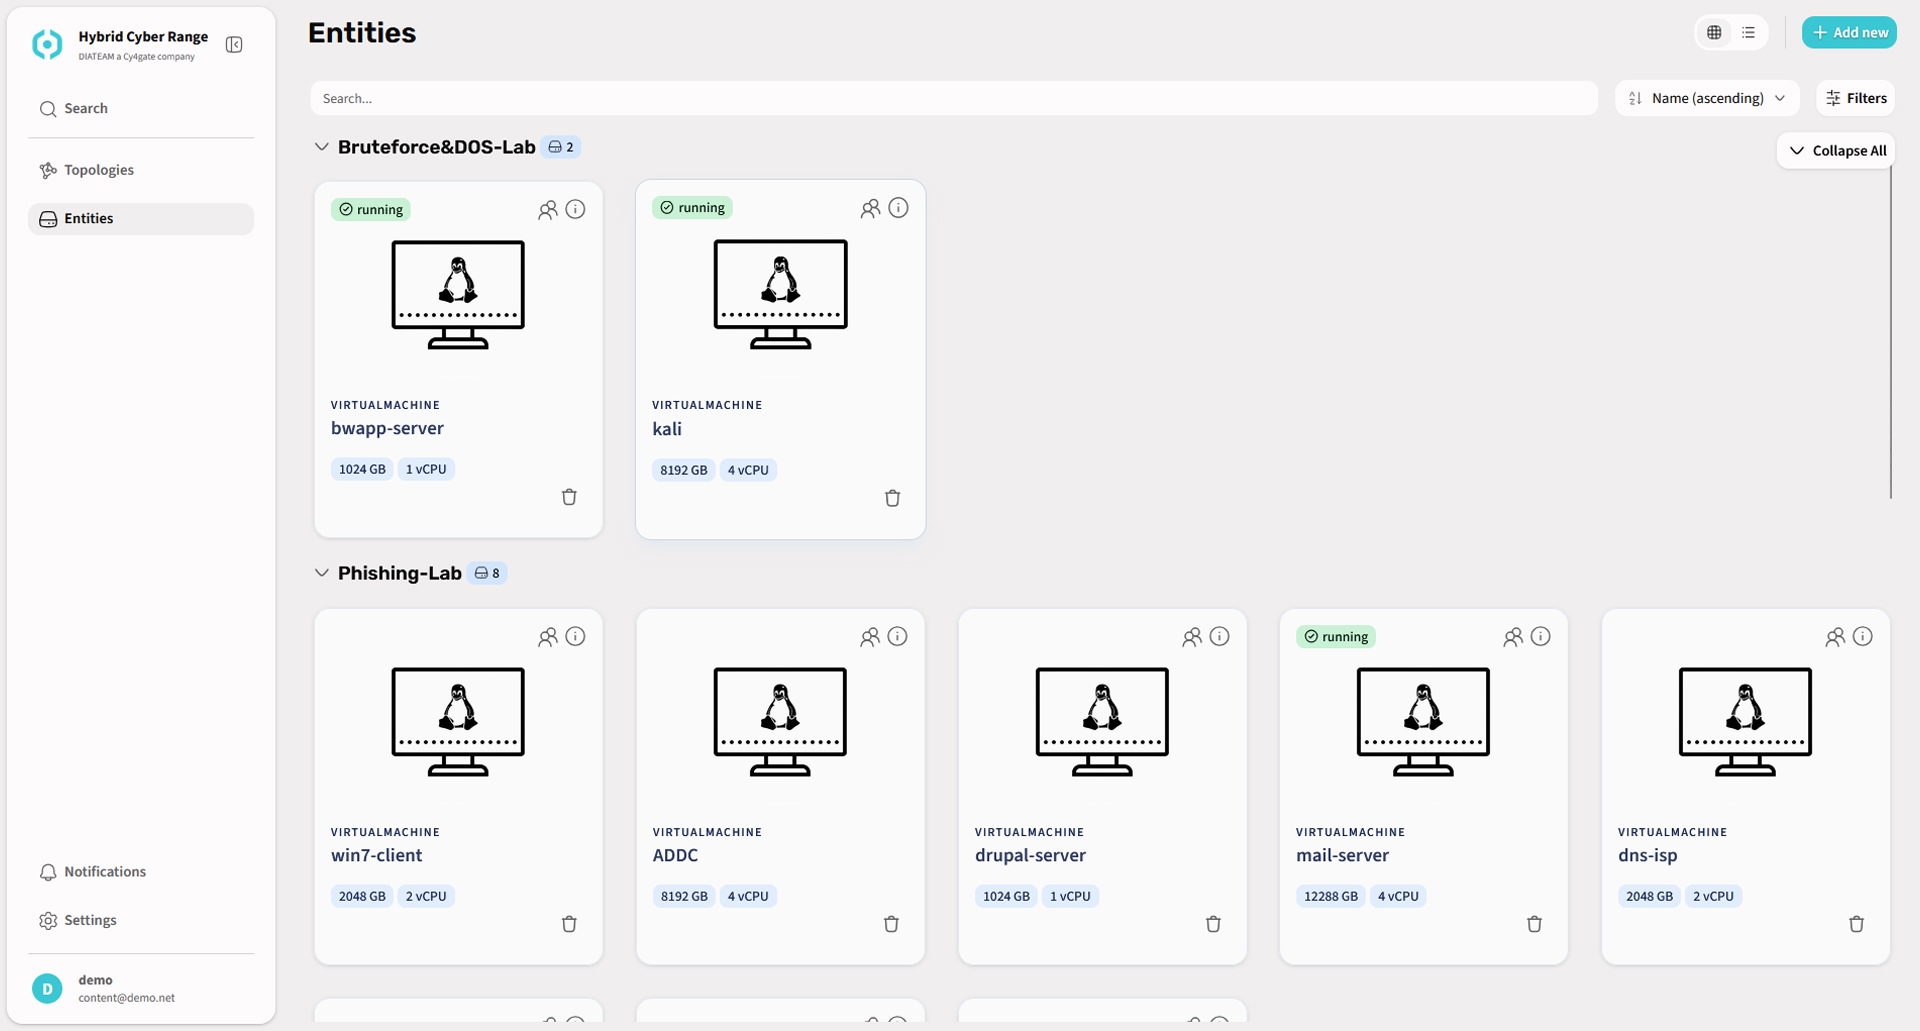
Task: Focus the entities search field
Action: coord(953,98)
